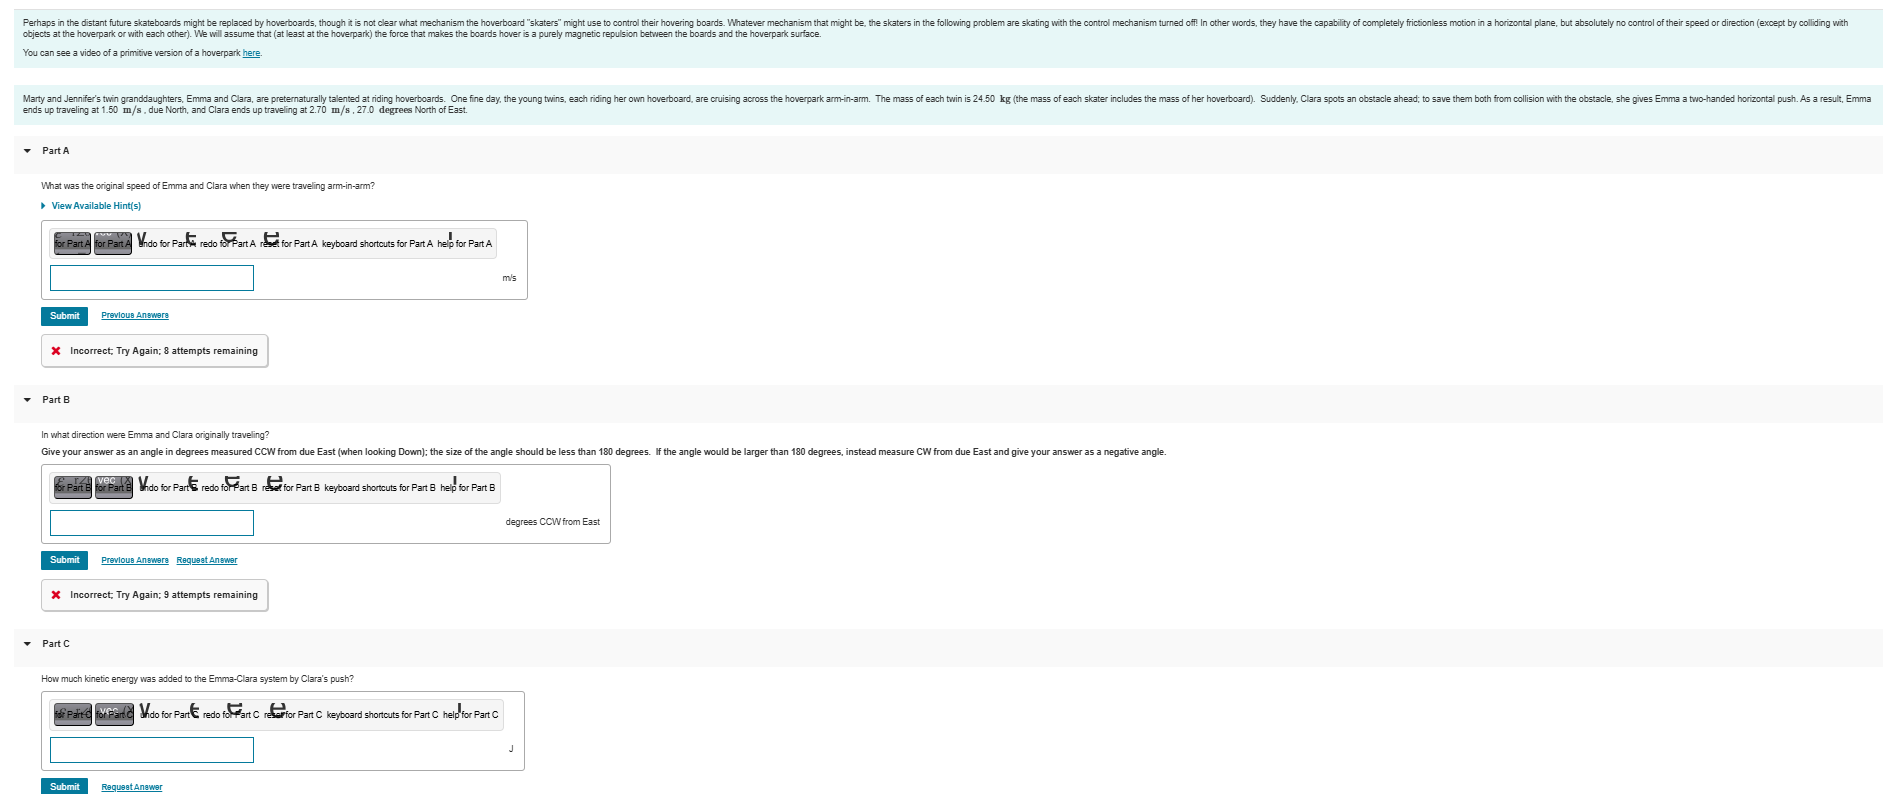
Task: Reset the Part A answer
Action: click(288, 243)
